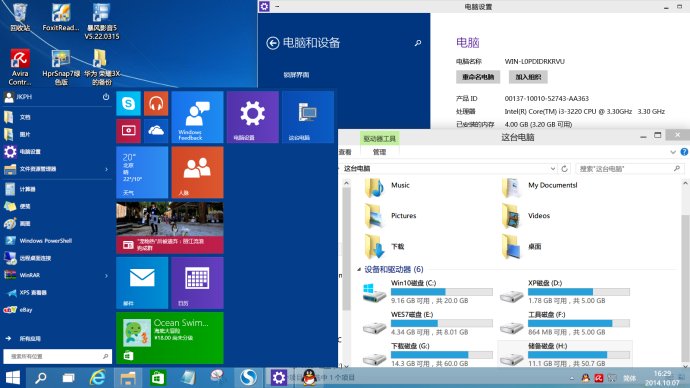Open the Avira Control desktop shortcut
This screenshot has height=388, width=690.
pos(20,67)
